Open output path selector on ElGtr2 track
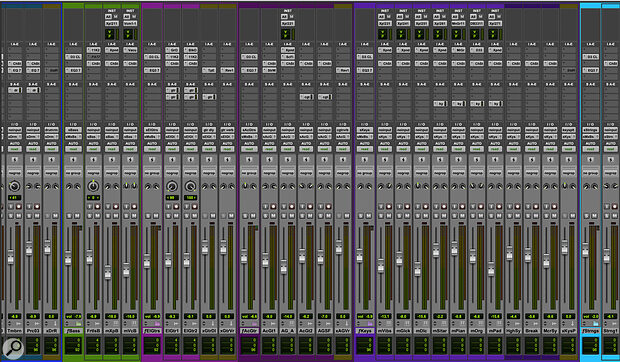 click(x=191, y=136)
